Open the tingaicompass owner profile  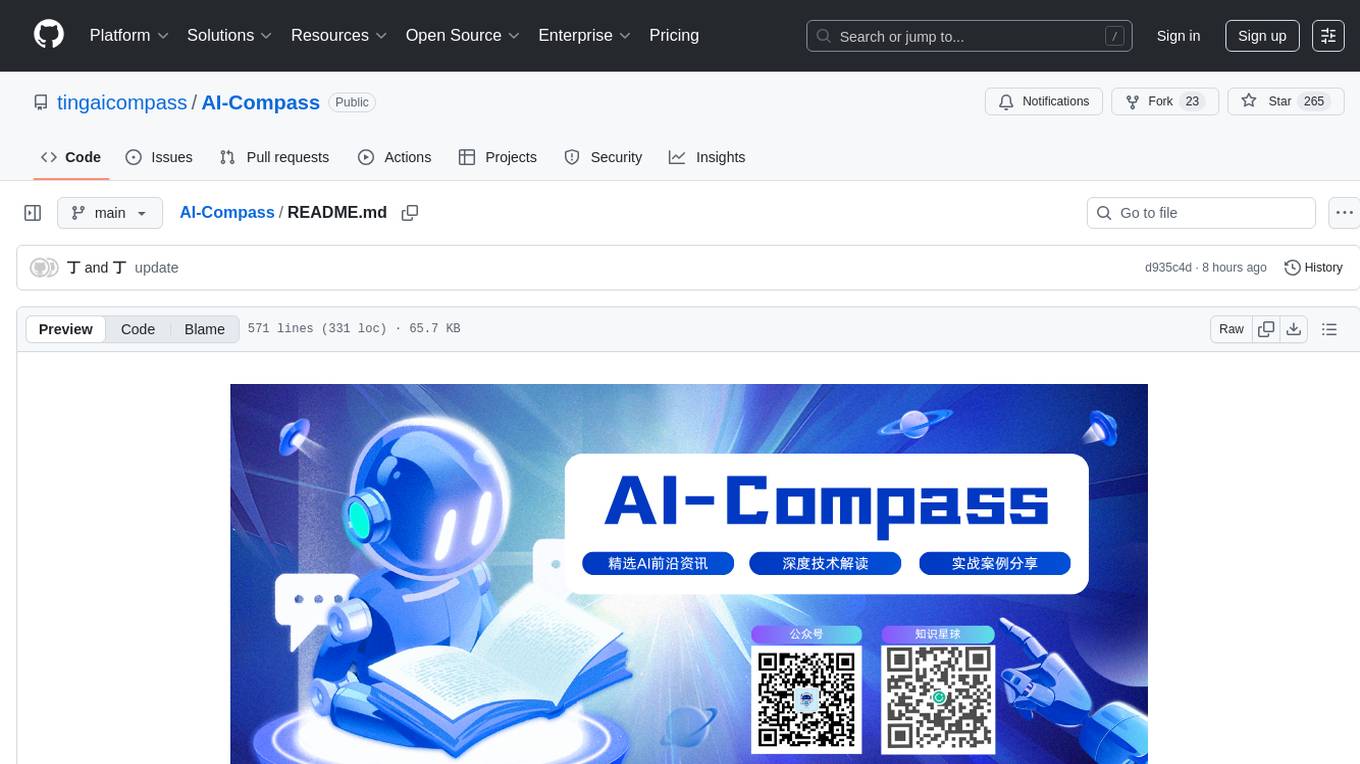122,102
